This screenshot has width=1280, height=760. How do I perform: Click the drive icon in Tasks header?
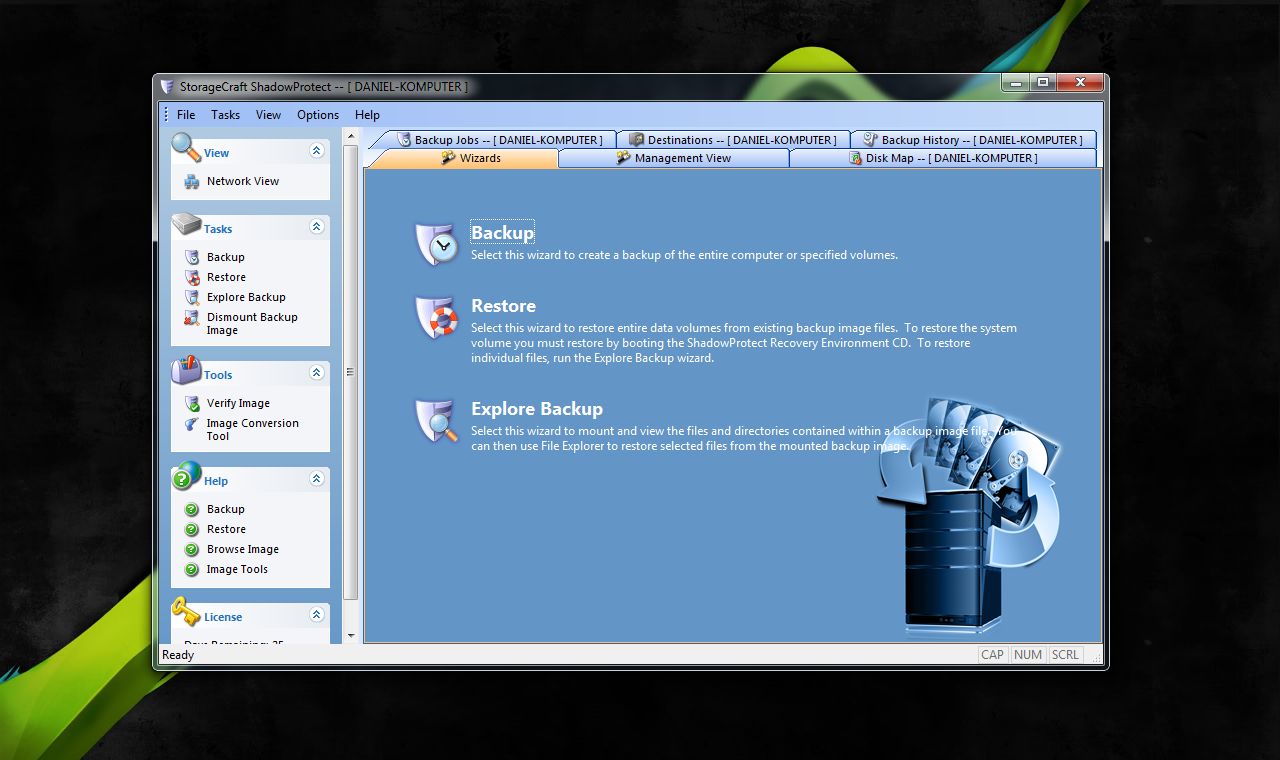coord(186,224)
